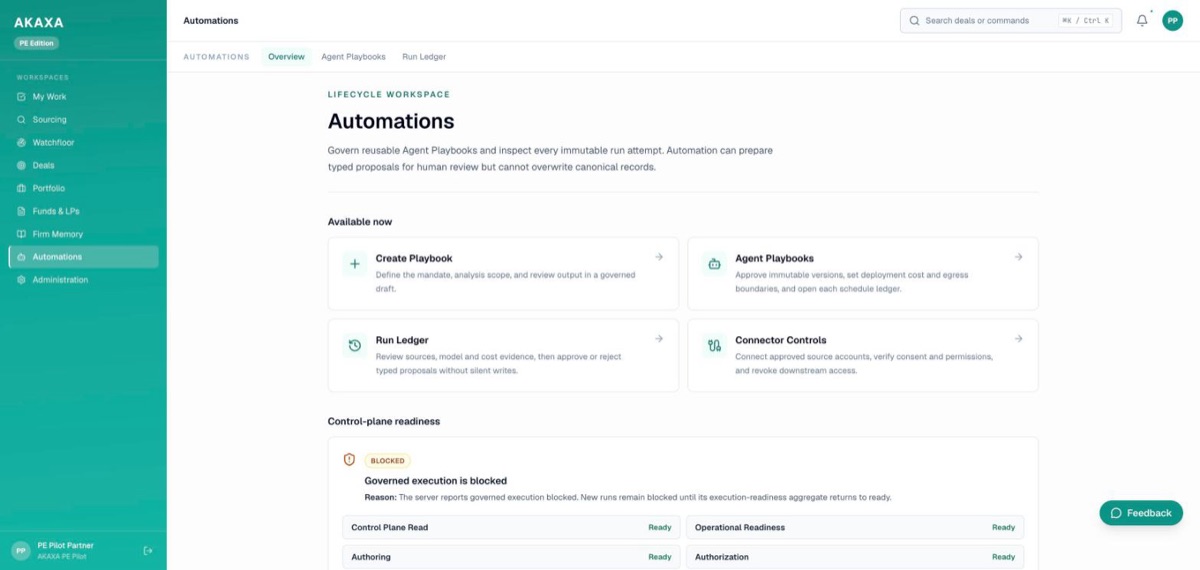The image size is (1200, 570).
Task: Click the shield icon beside BLOCKED badge
Action: click(349, 460)
